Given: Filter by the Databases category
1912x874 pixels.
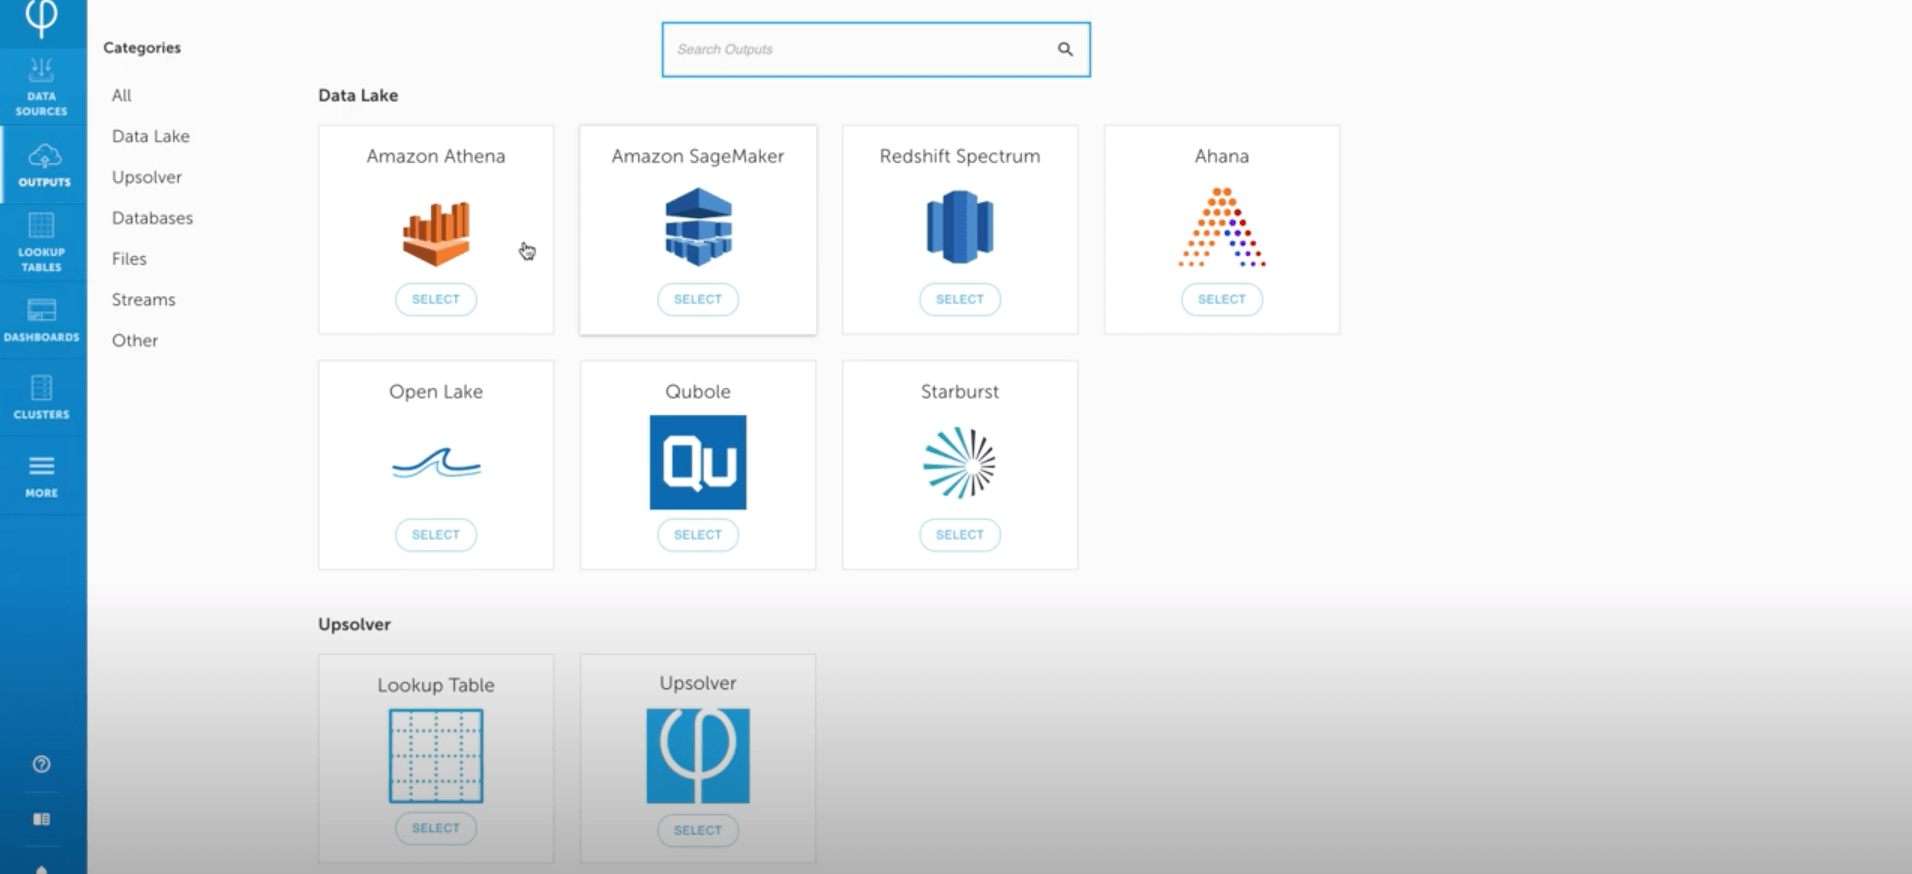Looking at the screenshot, I should click(152, 218).
